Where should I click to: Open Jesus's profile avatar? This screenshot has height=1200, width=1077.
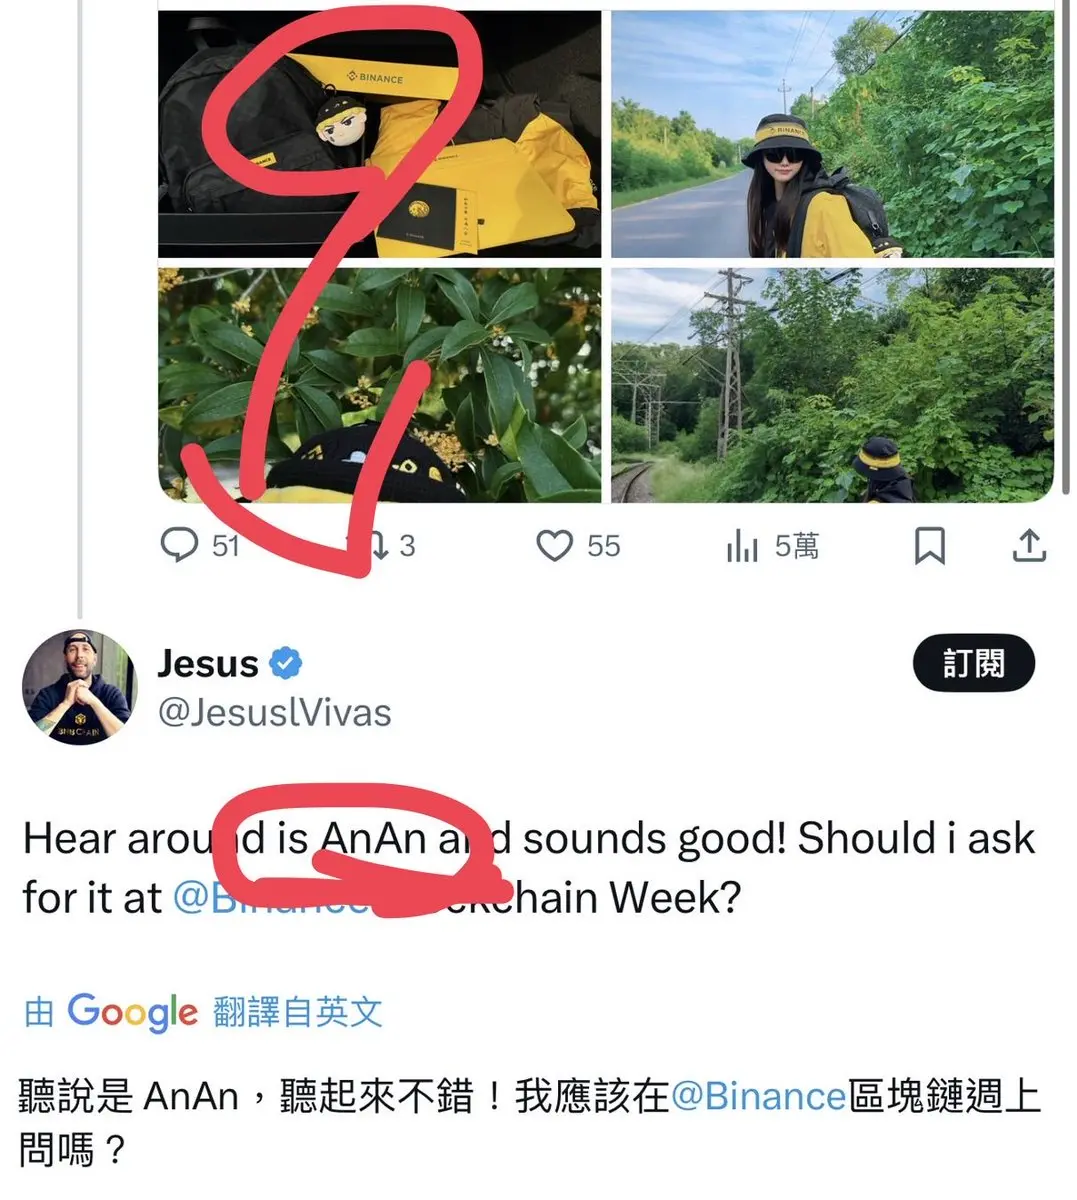(x=79, y=687)
